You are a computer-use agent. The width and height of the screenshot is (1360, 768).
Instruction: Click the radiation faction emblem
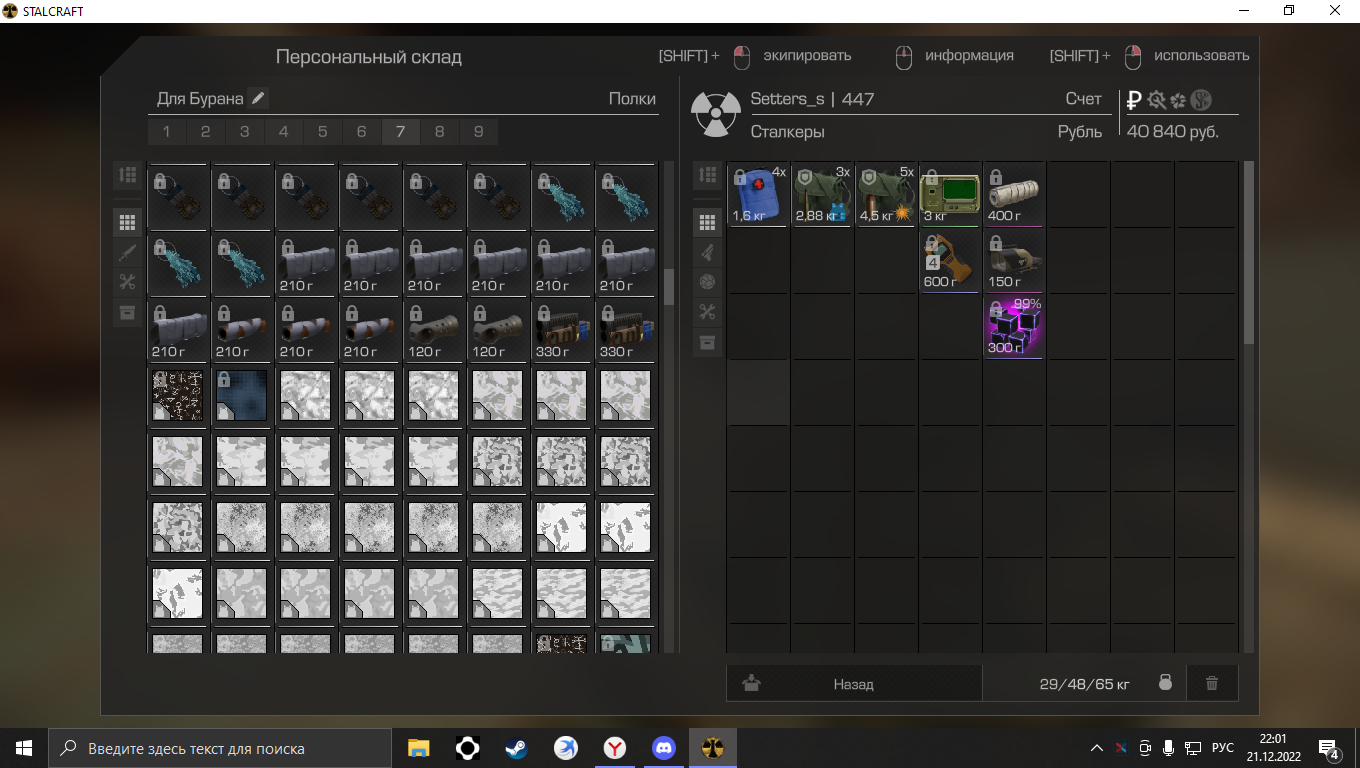pos(715,115)
